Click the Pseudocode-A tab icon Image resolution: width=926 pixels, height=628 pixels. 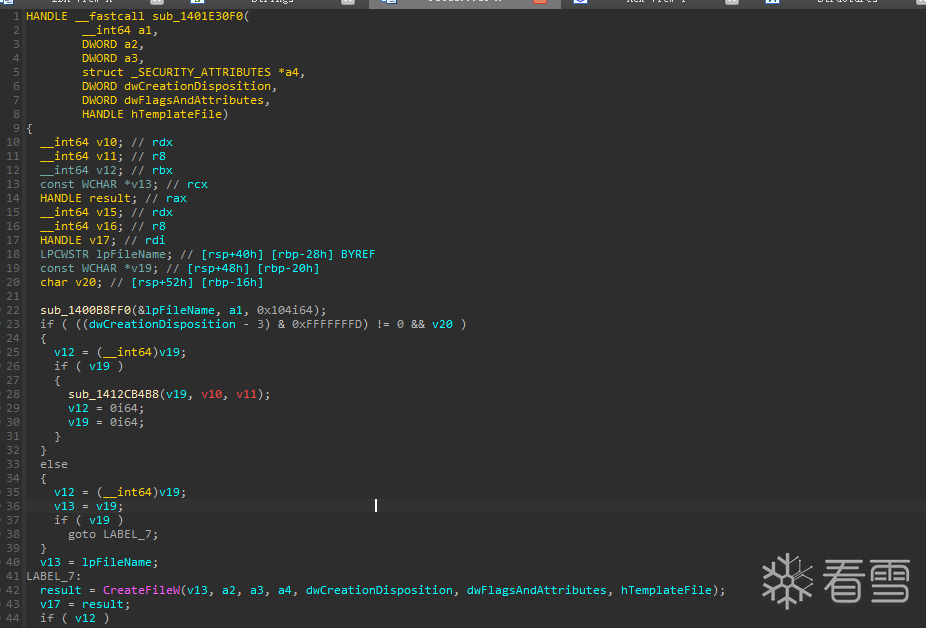point(389,2)
